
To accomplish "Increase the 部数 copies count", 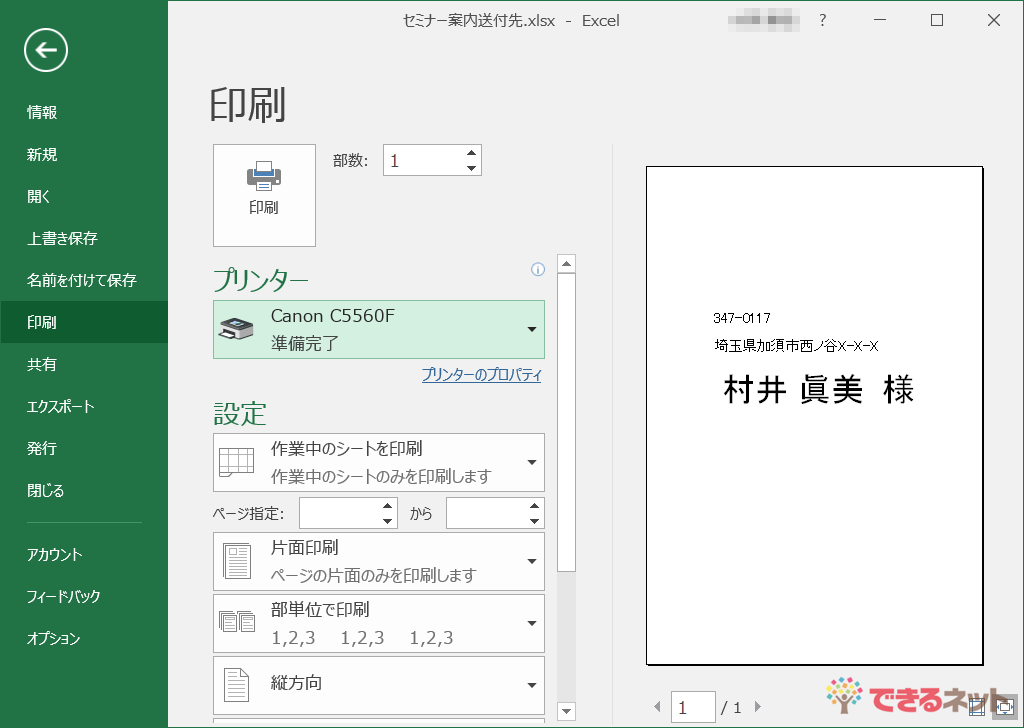I will (472, 153).
